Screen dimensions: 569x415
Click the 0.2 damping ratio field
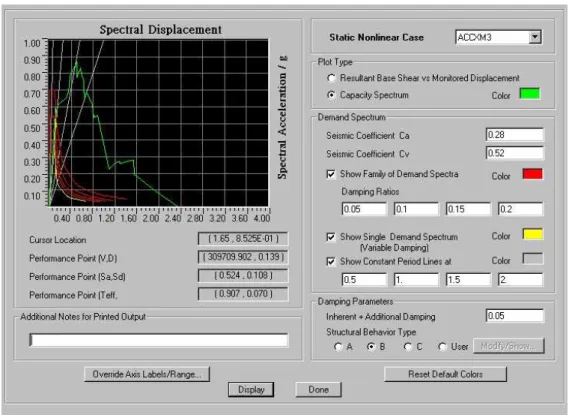click(x=520, y=209)
